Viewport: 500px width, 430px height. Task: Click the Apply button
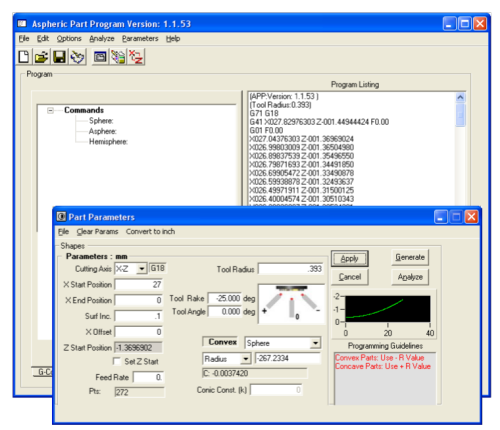(x=349, y=259)
